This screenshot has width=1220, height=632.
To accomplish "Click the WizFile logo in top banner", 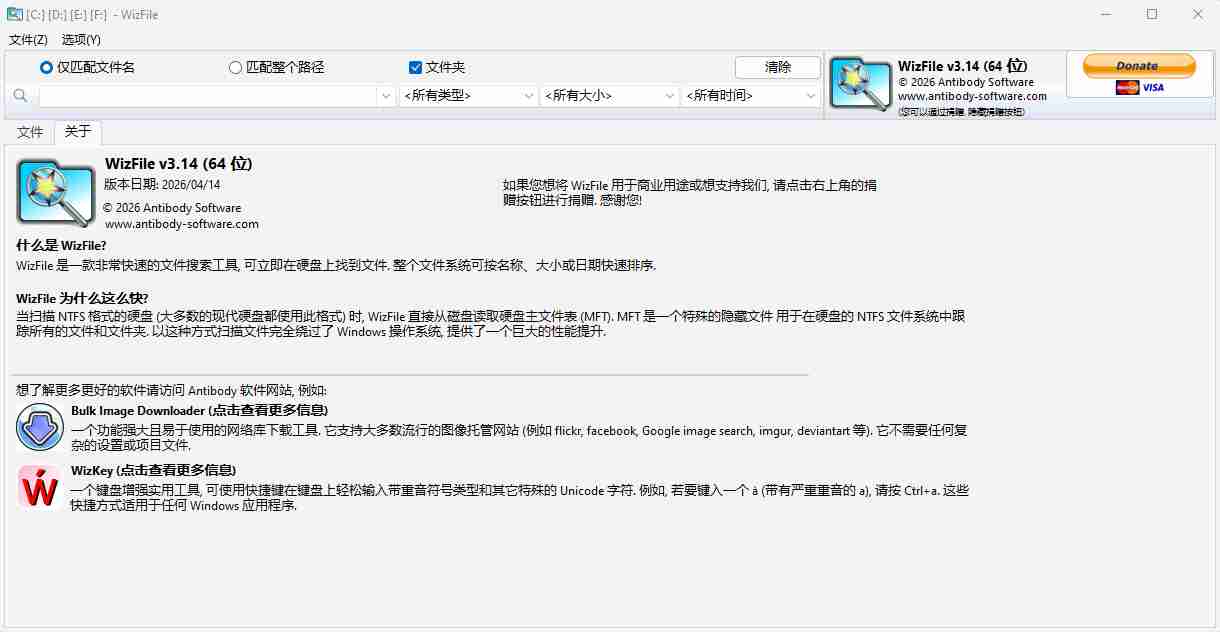I will pos(860,85).
